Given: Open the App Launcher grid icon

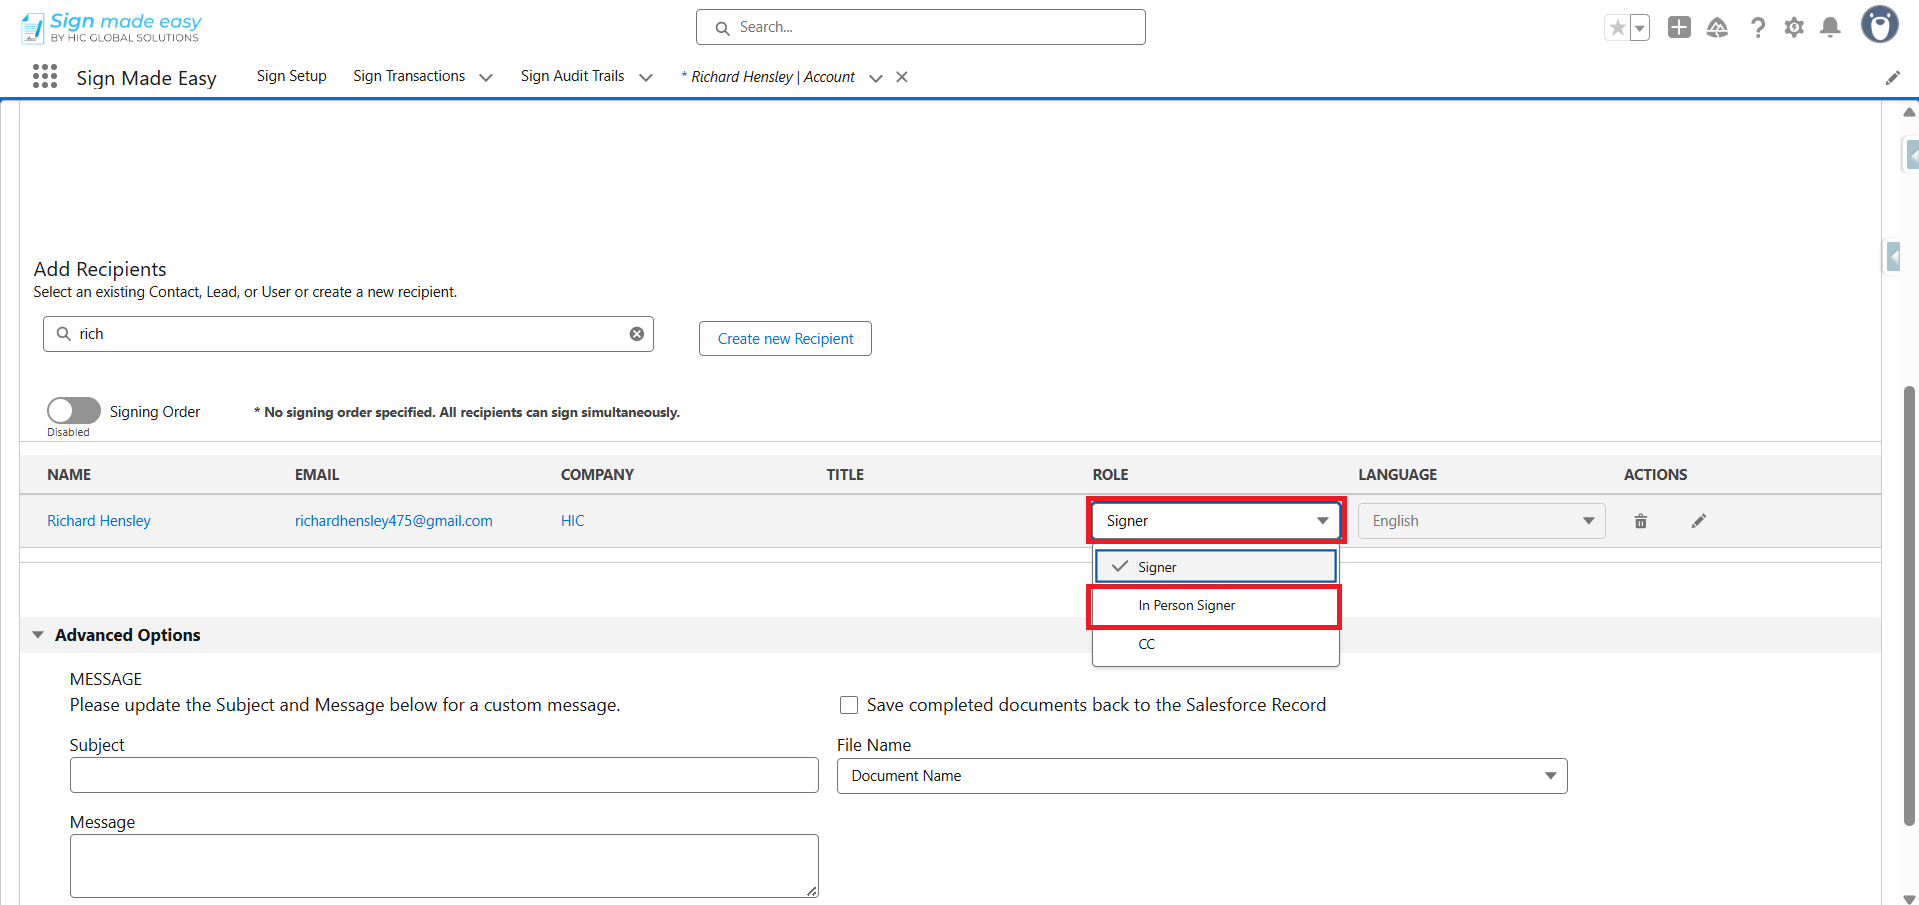Looking at the screenshot, I should click(x=44, y=77).
